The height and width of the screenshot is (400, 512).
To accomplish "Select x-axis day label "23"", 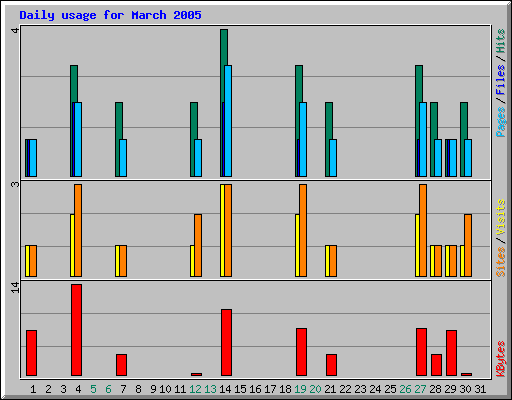I will click(x=360, y=389).
